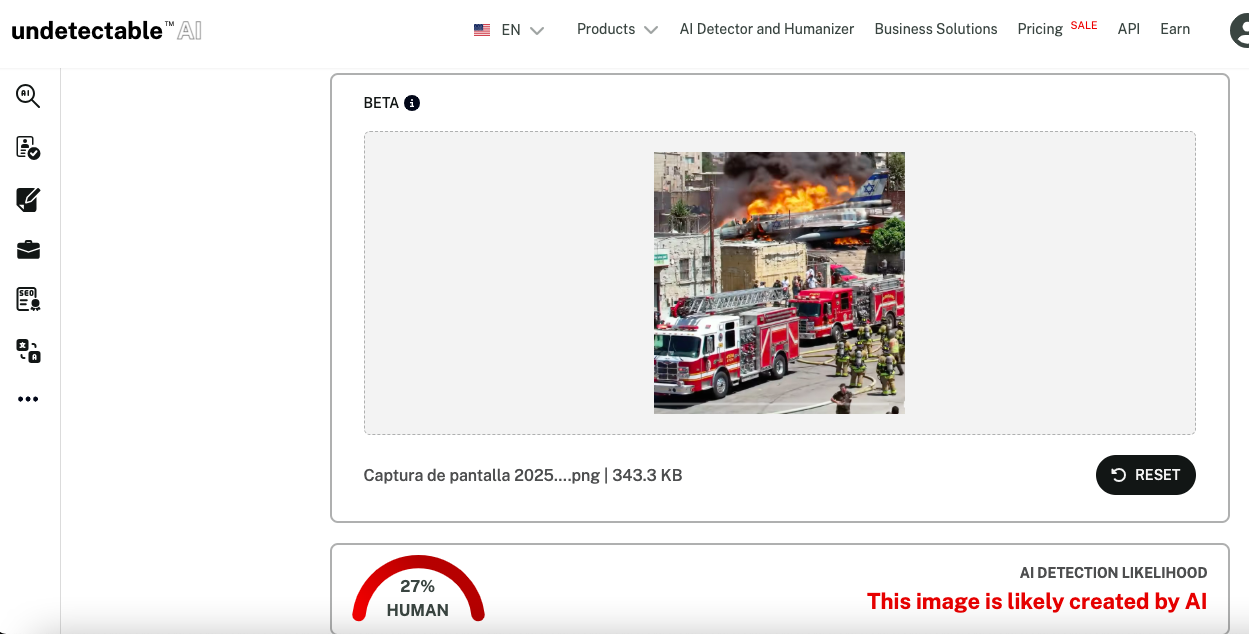This screenshot has height=634, width=1249.
Task: Open the SEO document tool icon
Action: (x=28, y=299)
